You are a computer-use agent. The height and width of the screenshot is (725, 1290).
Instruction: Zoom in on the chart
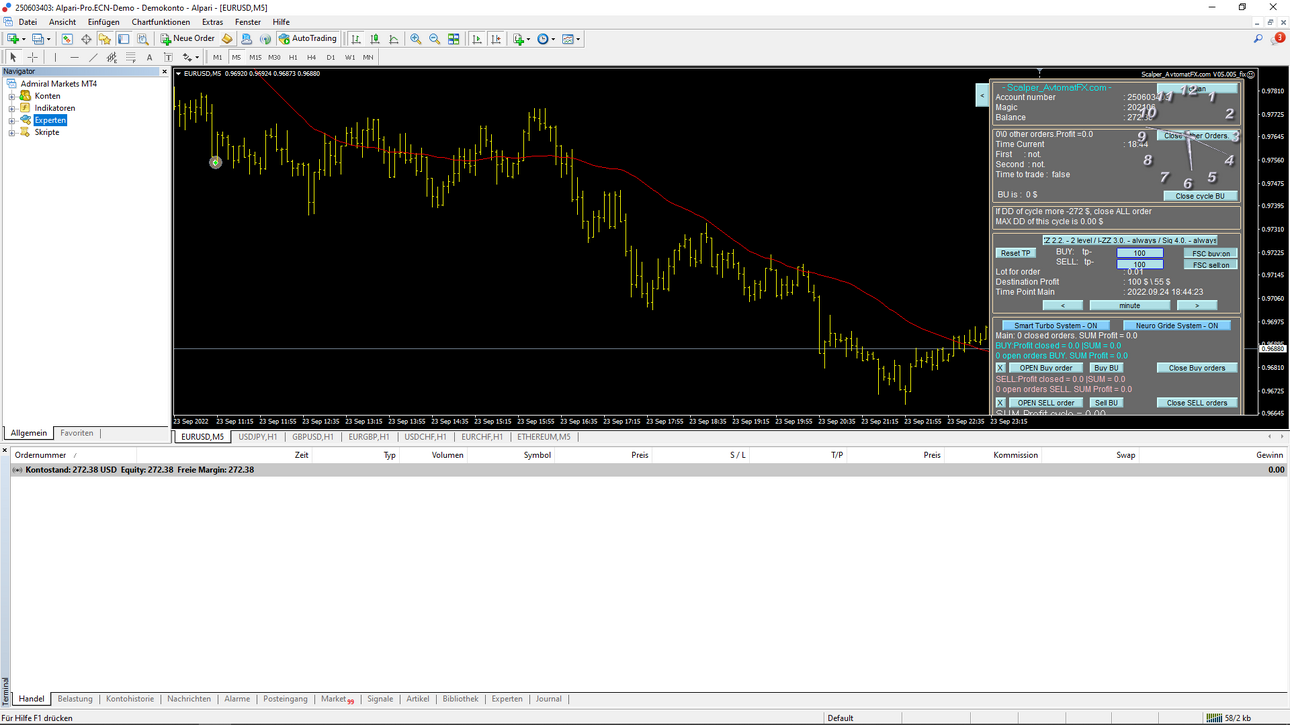tap(416, 39)
